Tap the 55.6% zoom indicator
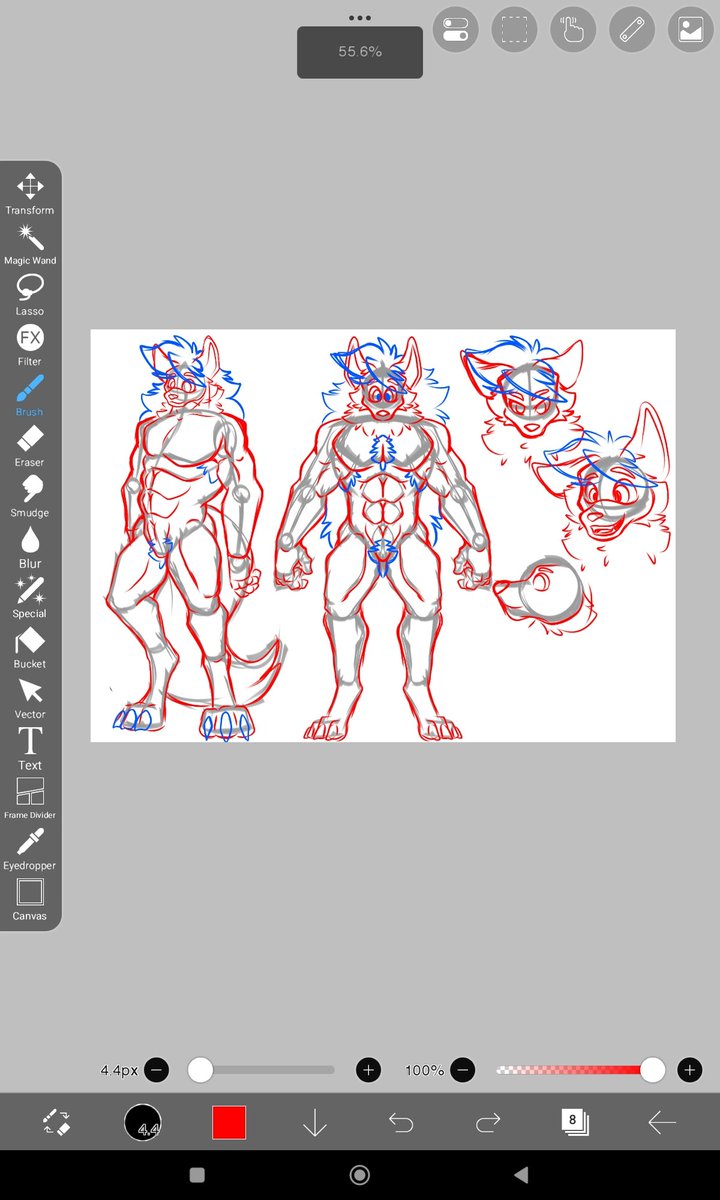The width and height of the screenshot is (720, 1200). click(360, 52)
